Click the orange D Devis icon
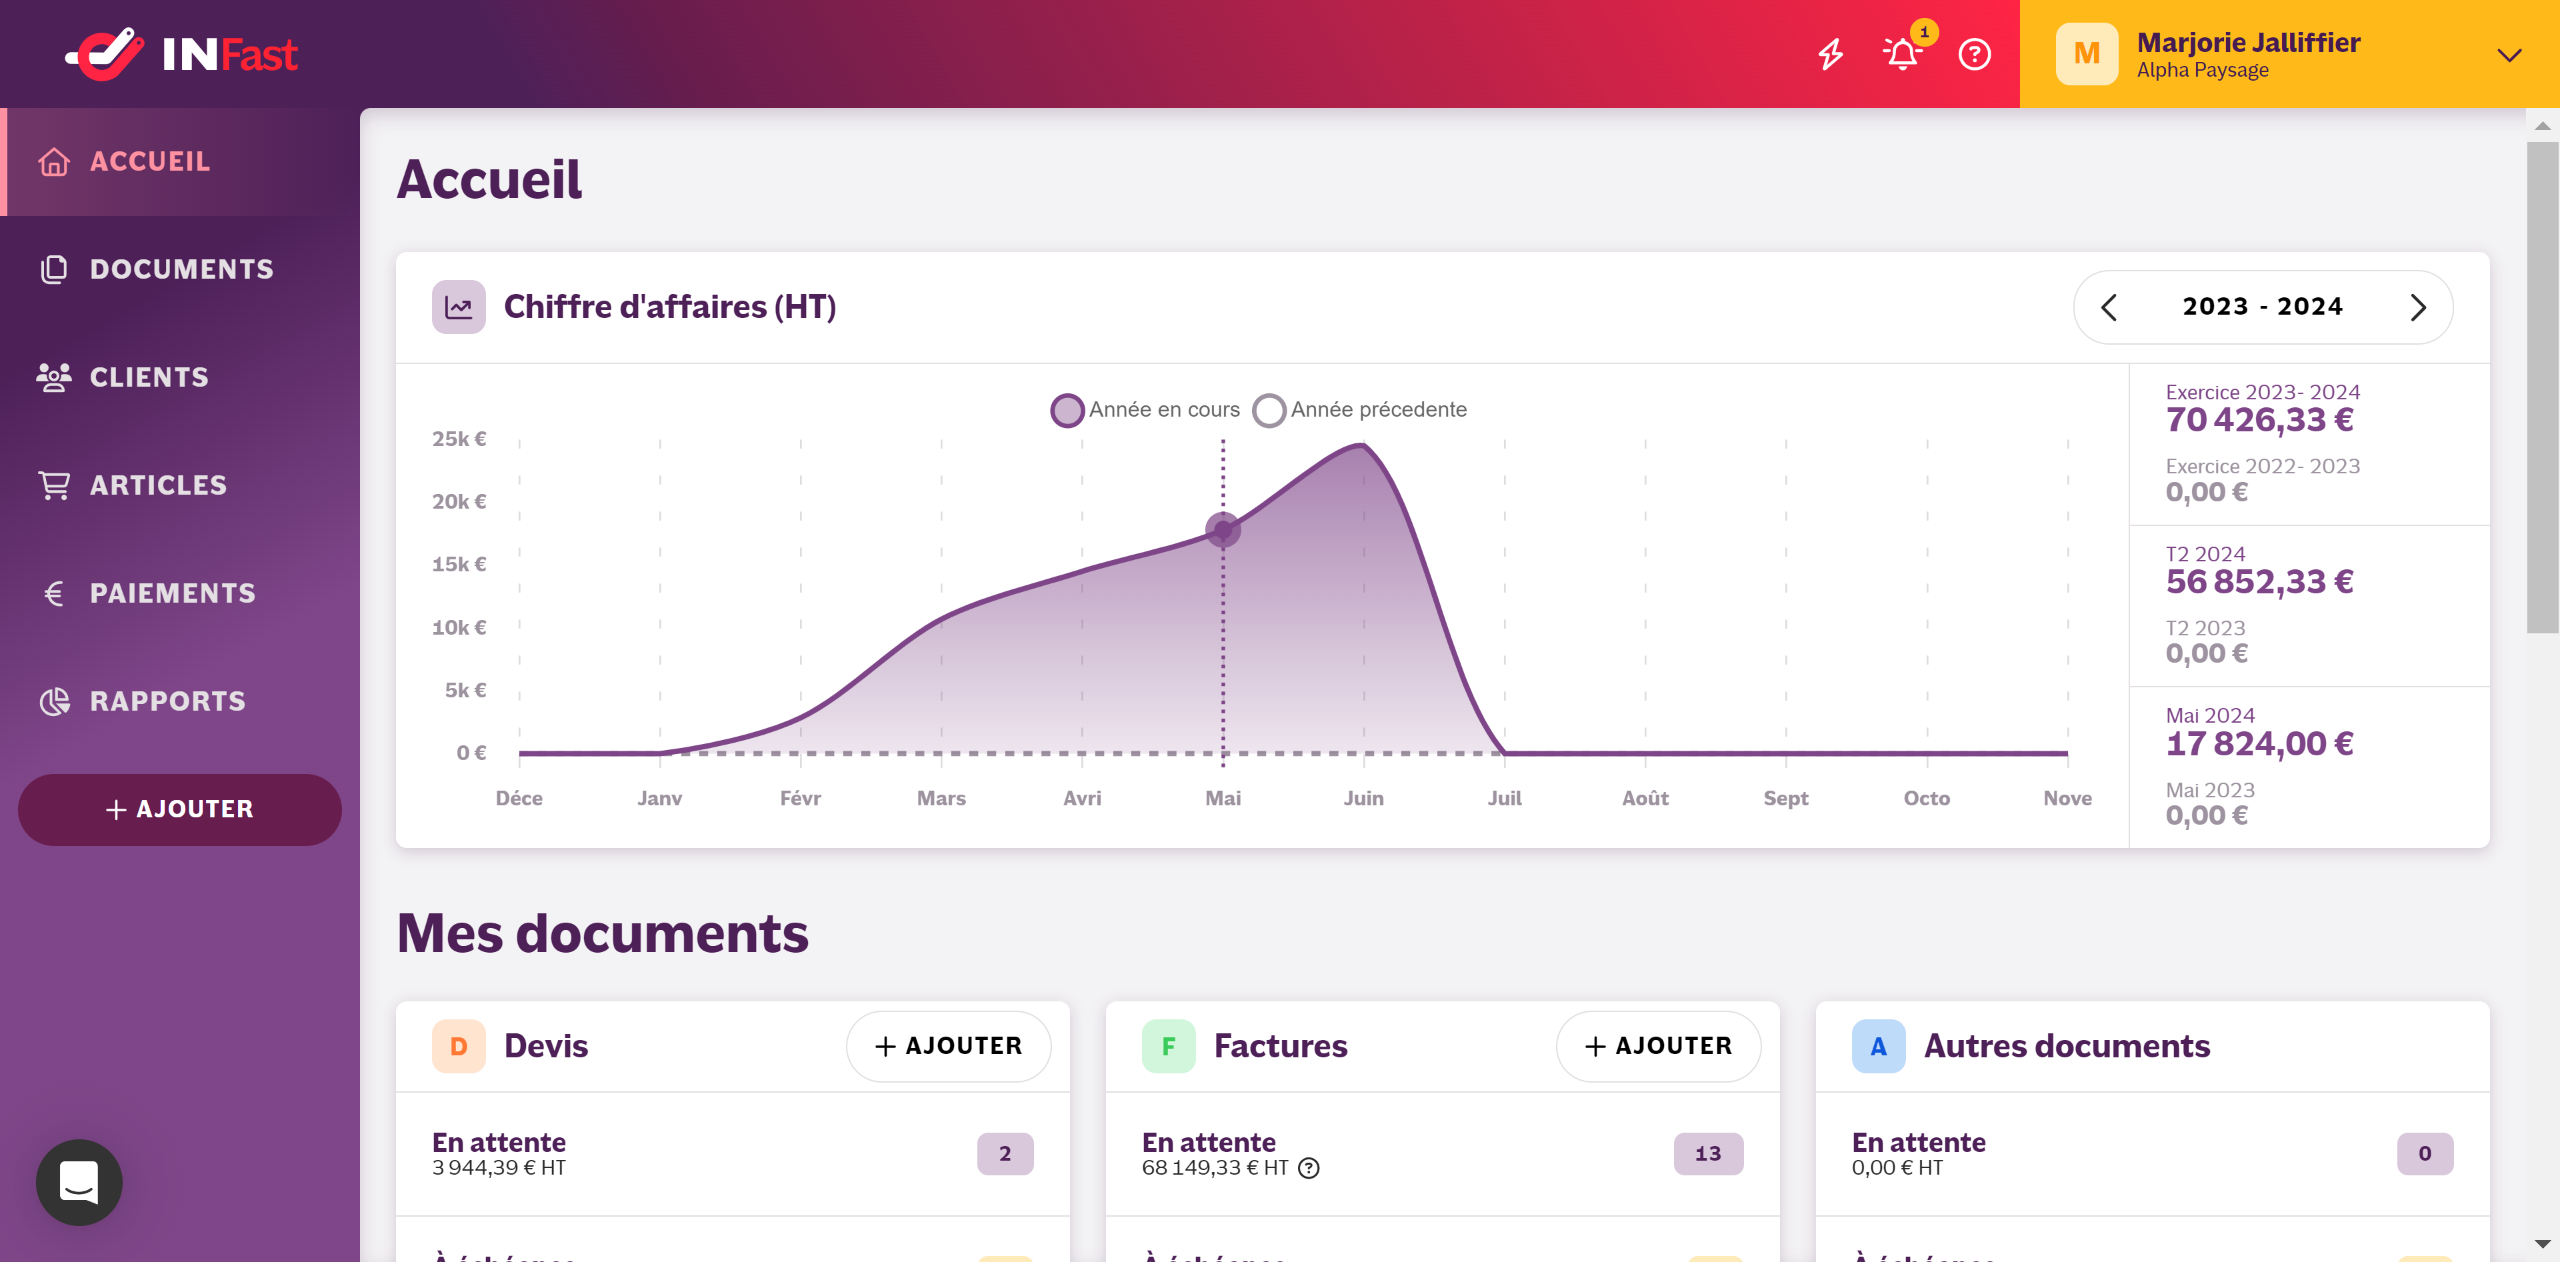 coord(459,1046)
